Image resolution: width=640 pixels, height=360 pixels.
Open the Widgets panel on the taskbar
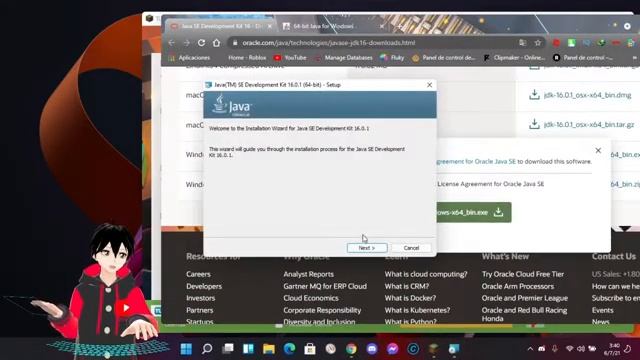coord(248,349)
